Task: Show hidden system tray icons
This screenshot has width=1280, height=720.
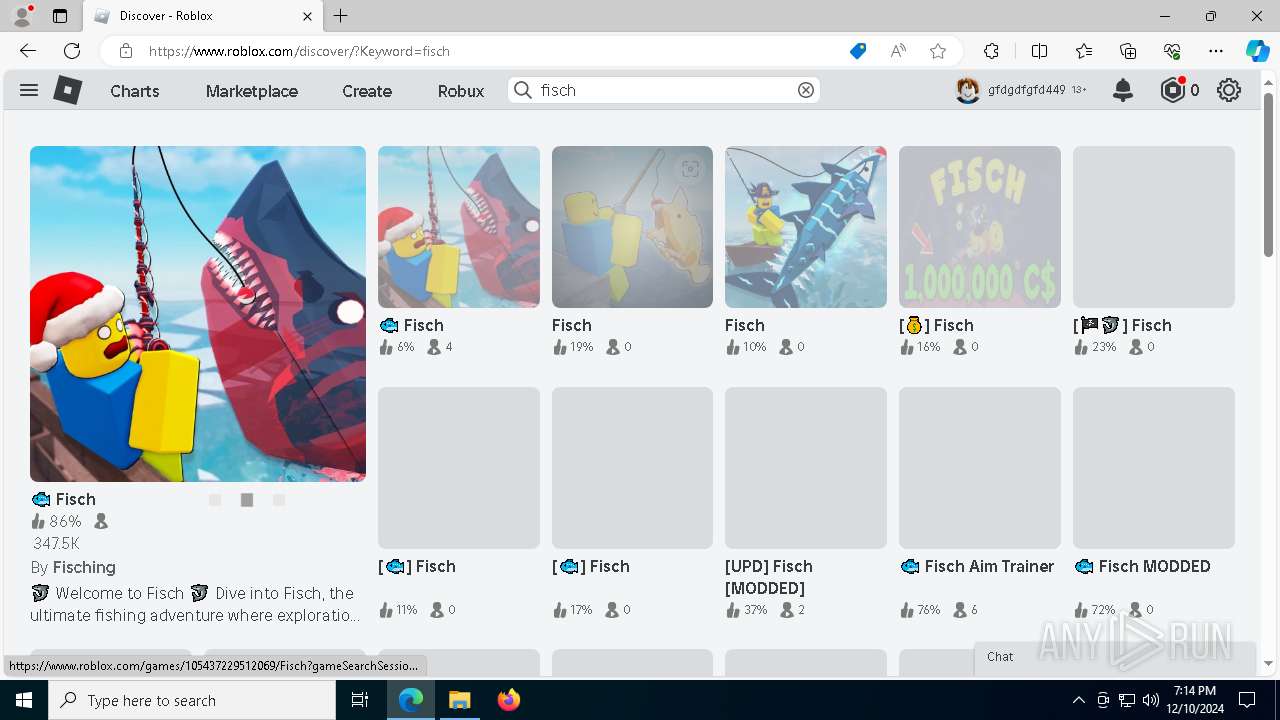Action: pos(1078,700)
